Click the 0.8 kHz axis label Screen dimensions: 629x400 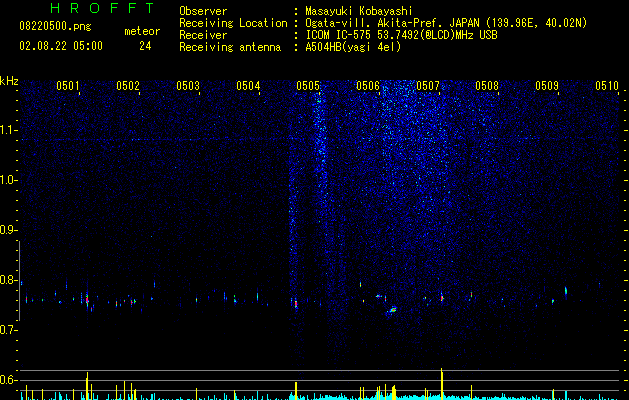9,280
